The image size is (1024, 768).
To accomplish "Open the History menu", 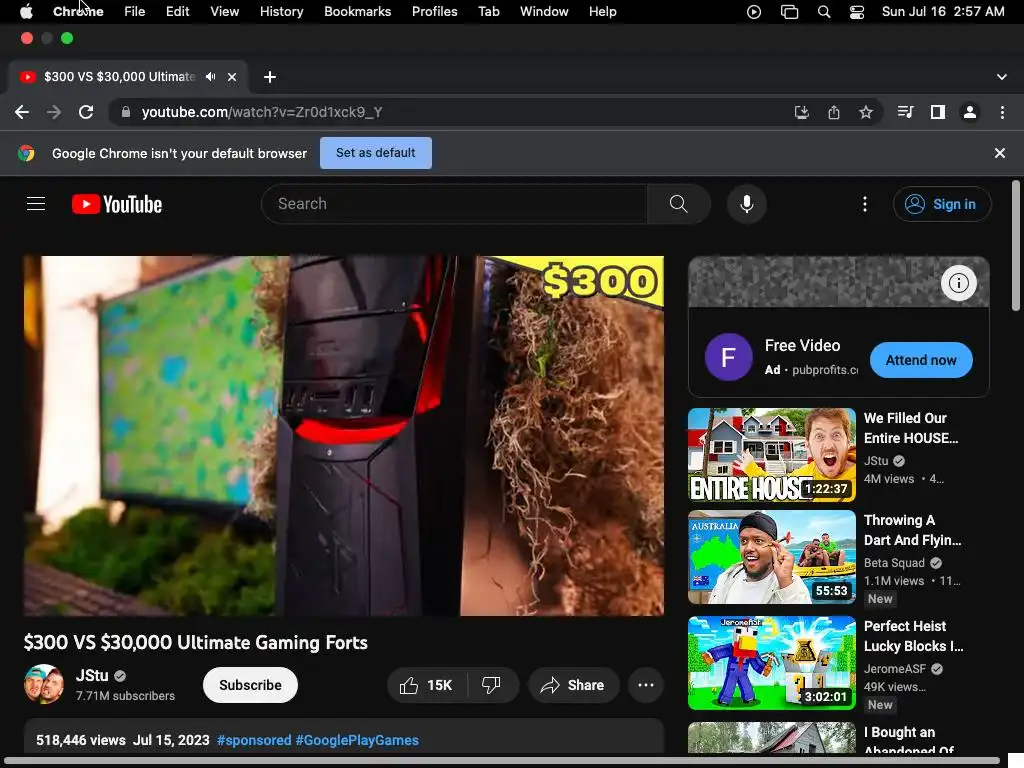I will [x=281, y=11].
